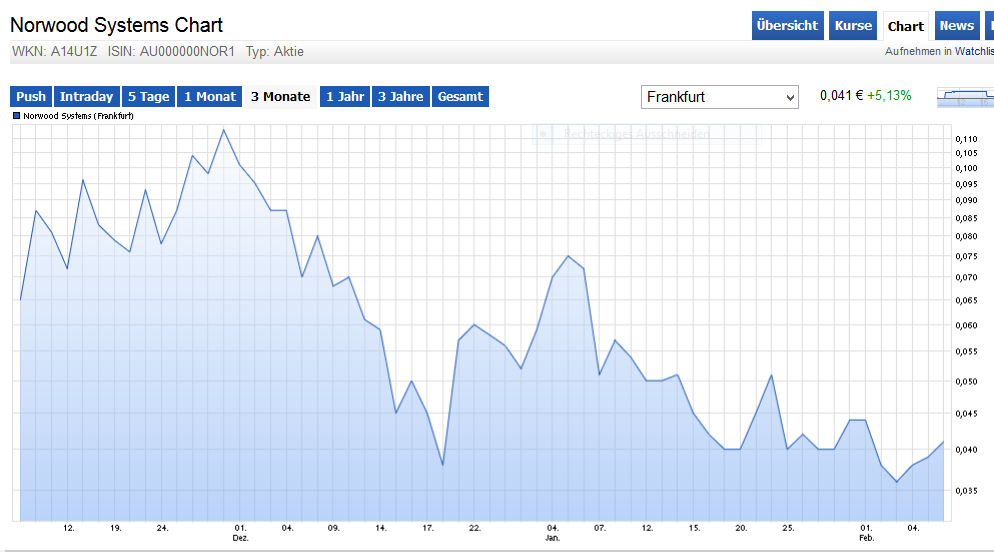Click the Norwood Systems (Frankfurt) legend label
Image resolution: width=994 pixels, height=552 pixels.
(x=78, y=116)
